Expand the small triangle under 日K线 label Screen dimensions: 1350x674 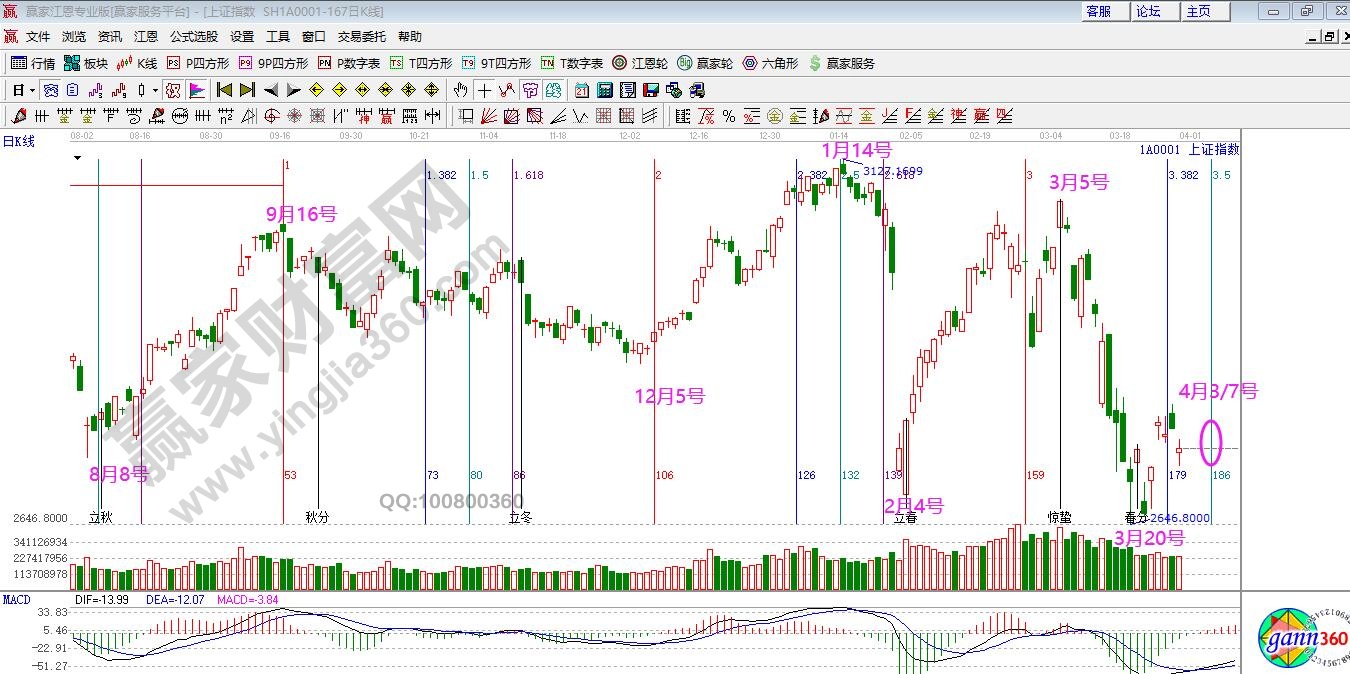pos(77,158)
